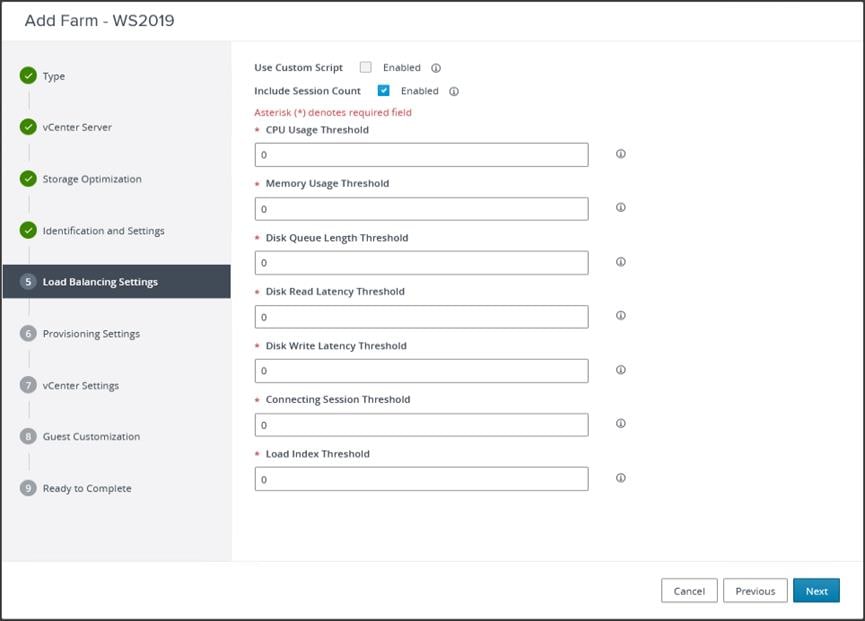Viewport: 865px width, 621px height.
Task: Show info for Connecting Session Threshold
Action: point(621,424)
